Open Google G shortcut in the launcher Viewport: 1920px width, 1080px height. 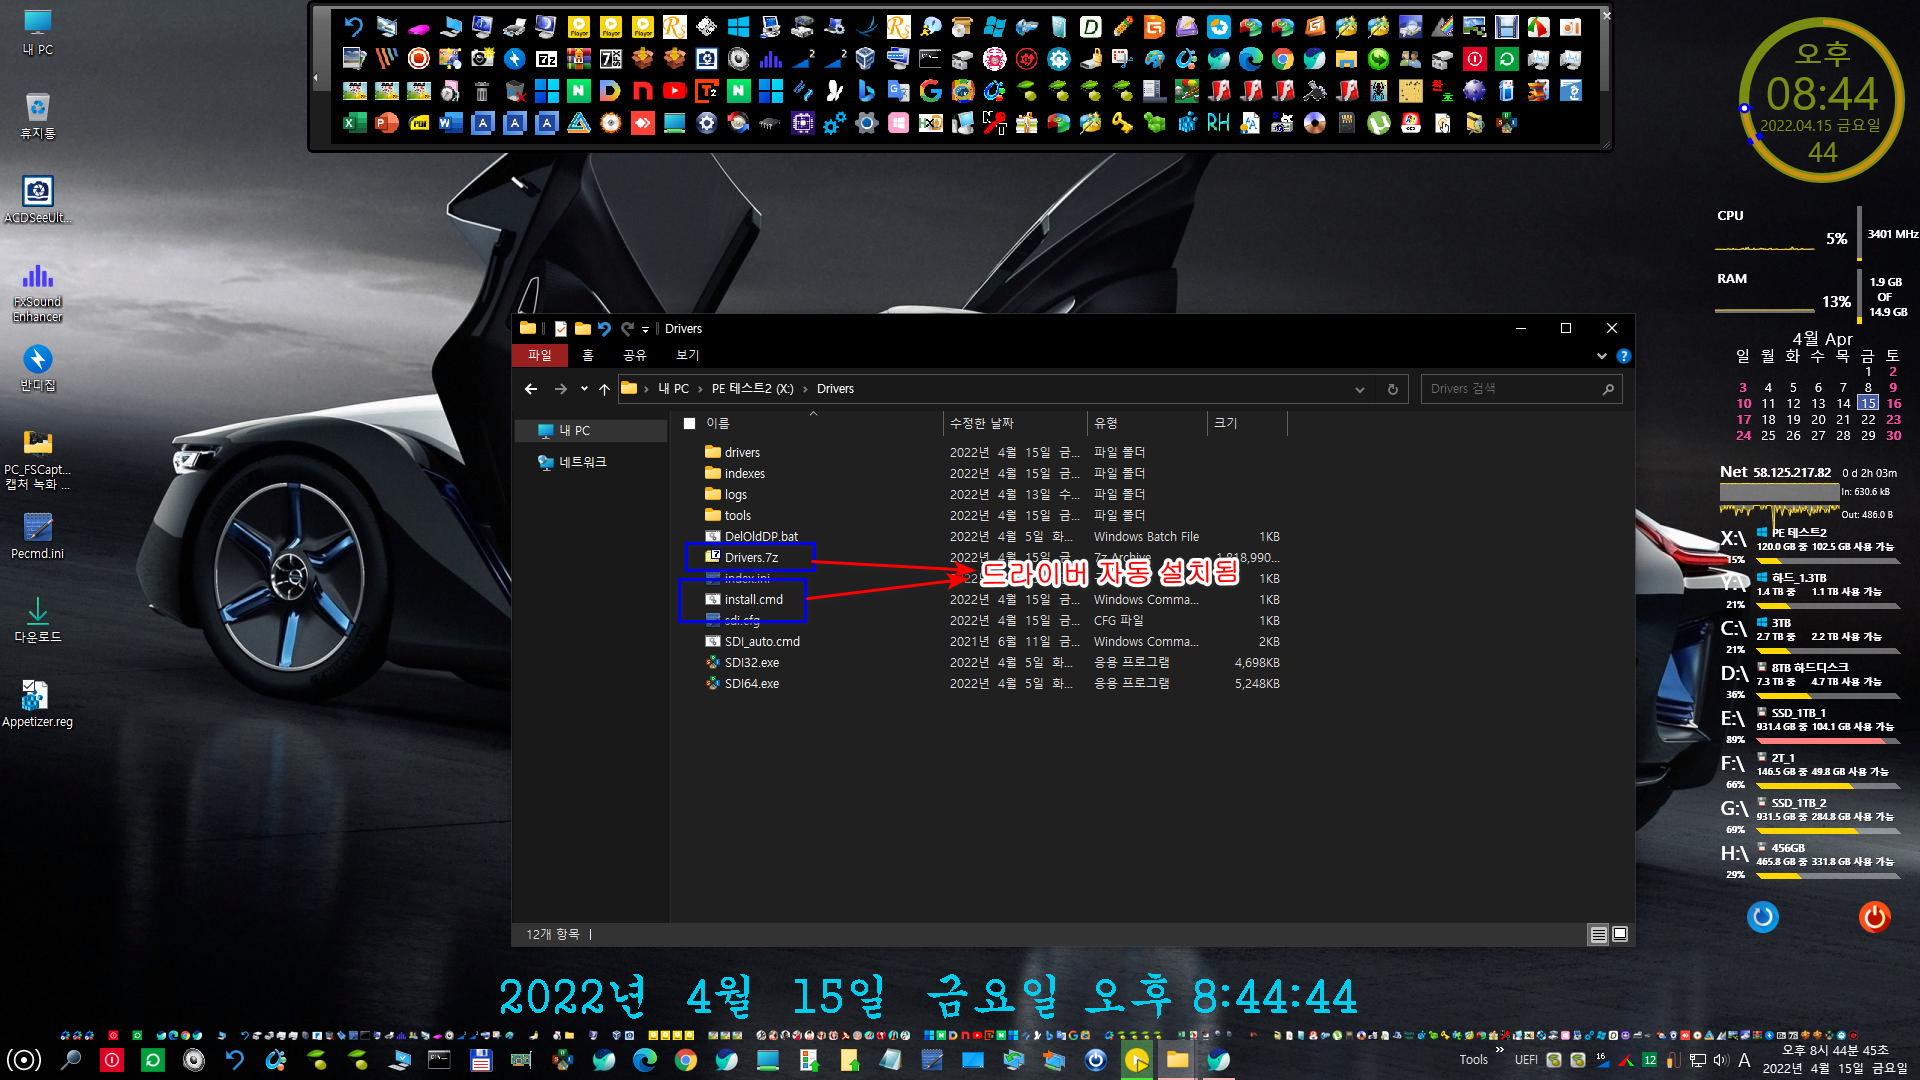coord(930,91)
